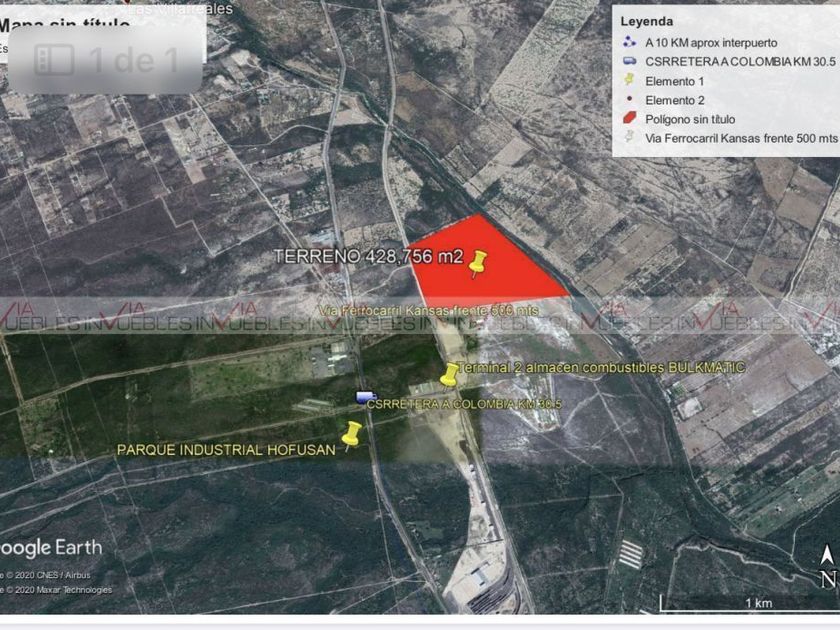Viewport: 840px width, 630px height.
Task: Select legend entry Elemento 2
Action: (x=674, y=100)
